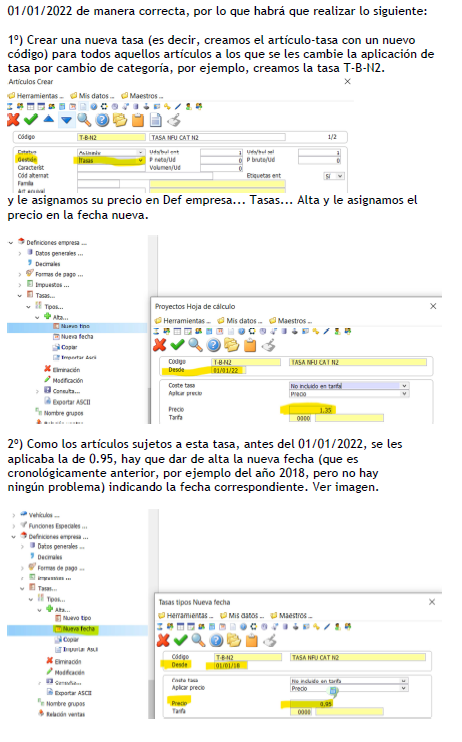The height and width of the screenshot is (742, 462).
Task: Click Precio field showing 0,95
Action: click(x=311, y=704)
